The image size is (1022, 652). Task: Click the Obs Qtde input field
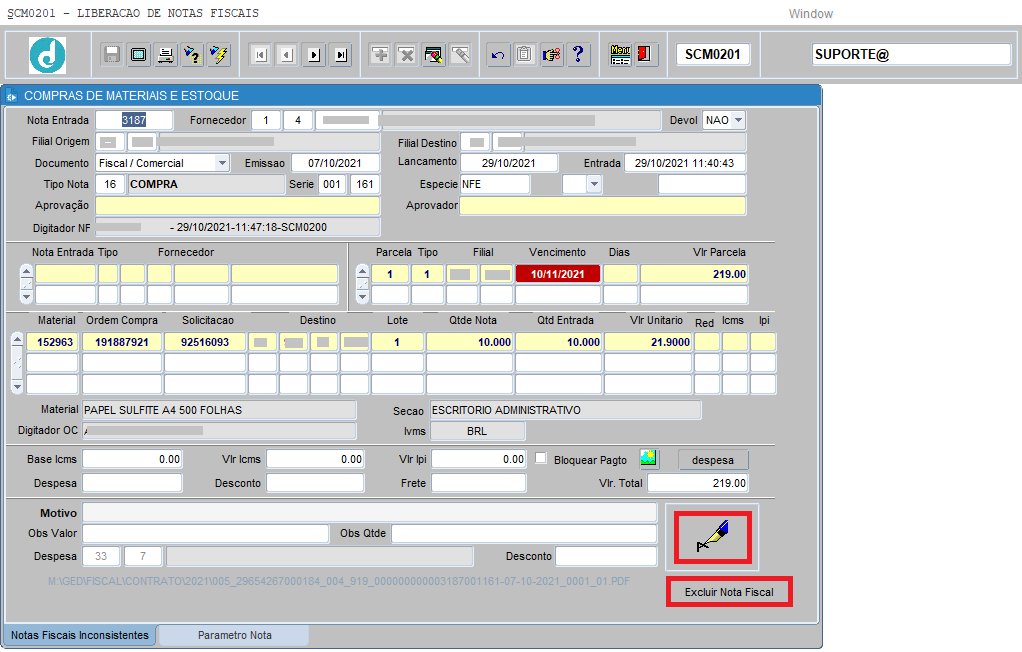pos(524,533)
